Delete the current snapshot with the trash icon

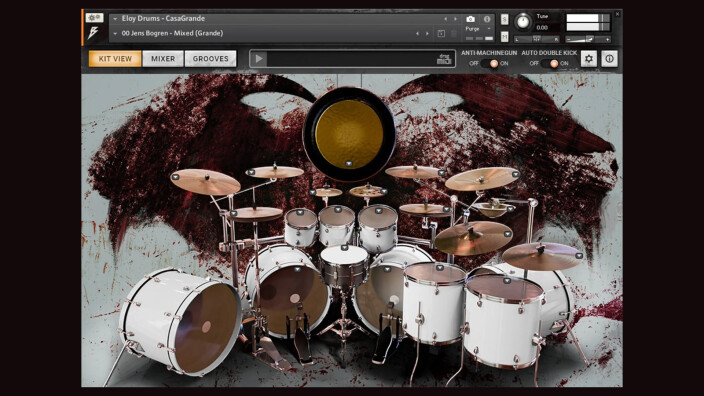(x=453, y=34)
